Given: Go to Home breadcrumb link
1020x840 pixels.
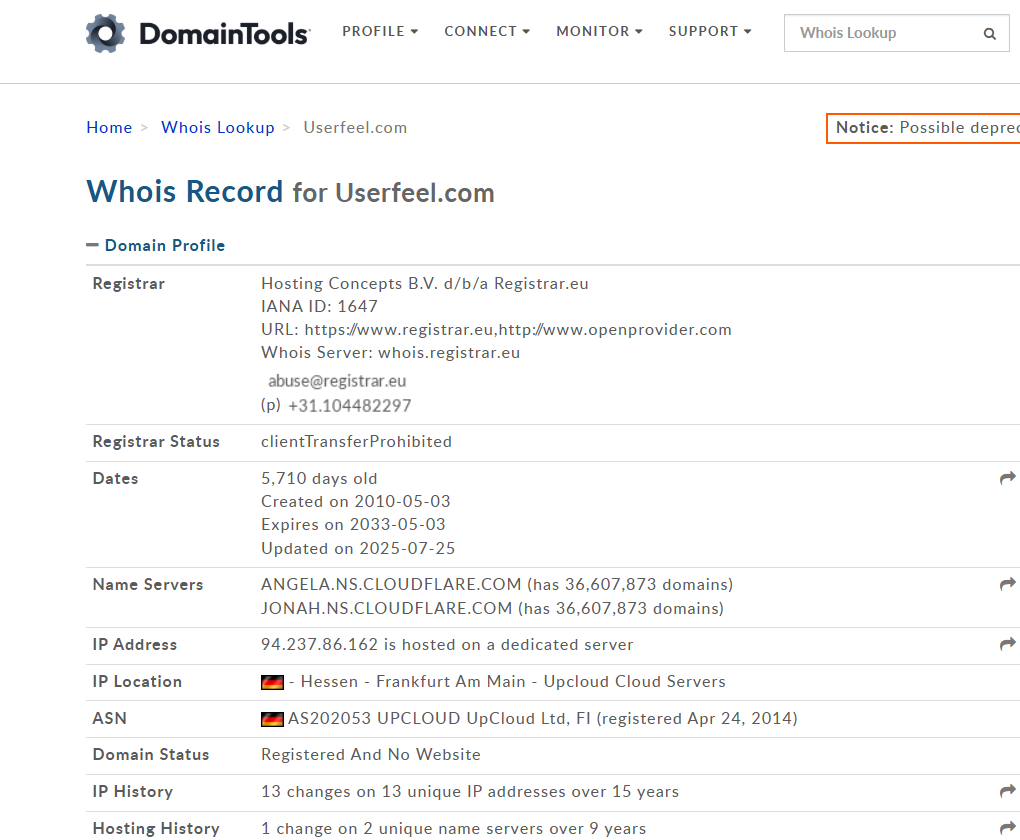Looking at the screenshot, I should (109, 128).
